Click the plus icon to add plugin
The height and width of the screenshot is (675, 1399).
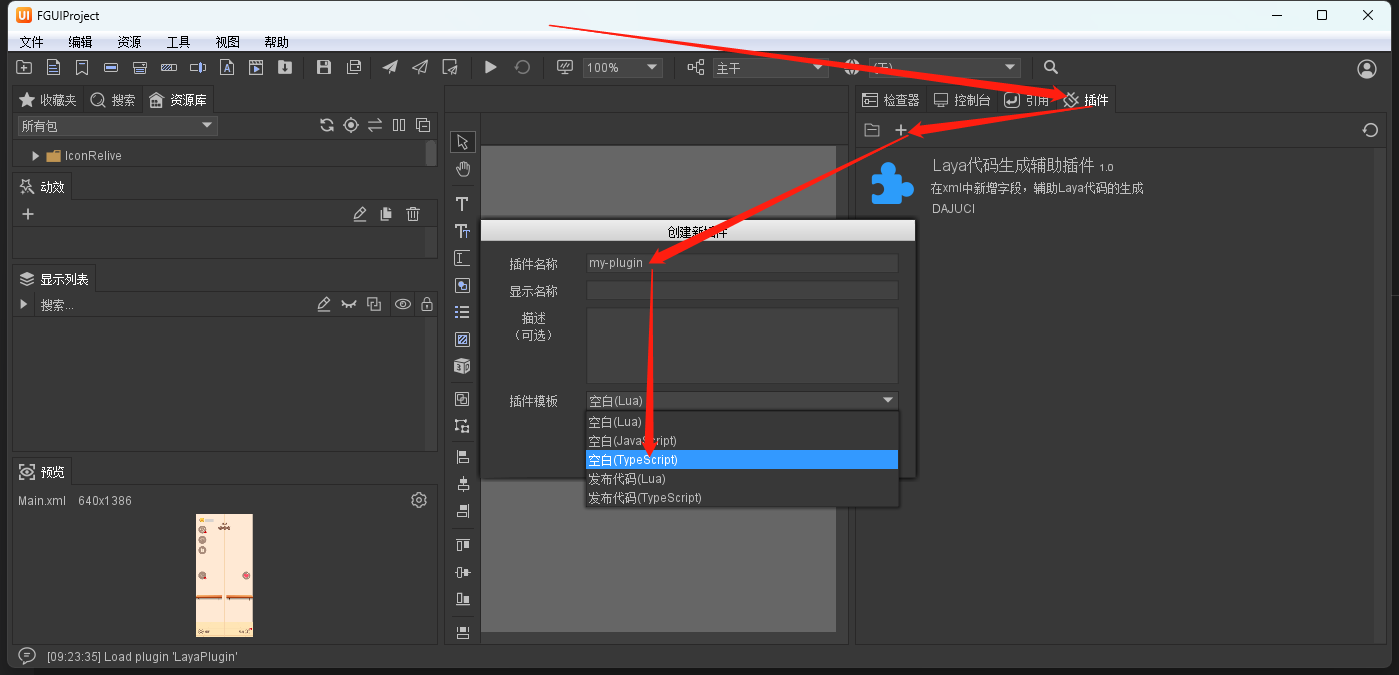(900, 130)
